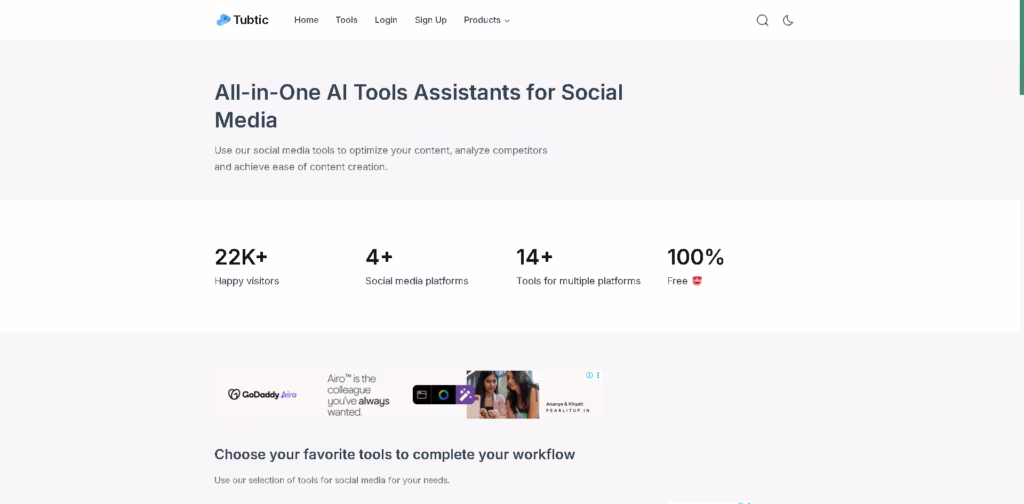Open the ad options three-dot icon
The width and height of the screenshot is (1024, 504).
pos(598,375)
